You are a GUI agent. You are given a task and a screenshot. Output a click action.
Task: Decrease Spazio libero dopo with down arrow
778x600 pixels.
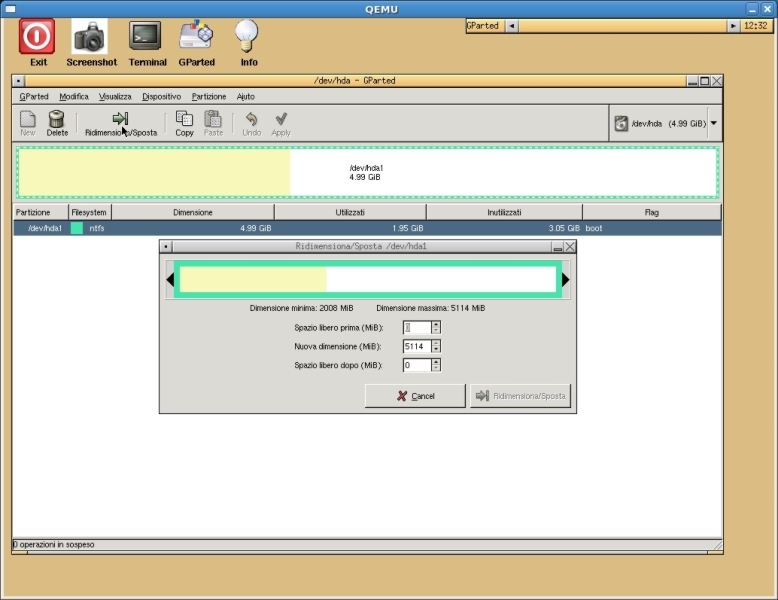(x=436, y=368)
